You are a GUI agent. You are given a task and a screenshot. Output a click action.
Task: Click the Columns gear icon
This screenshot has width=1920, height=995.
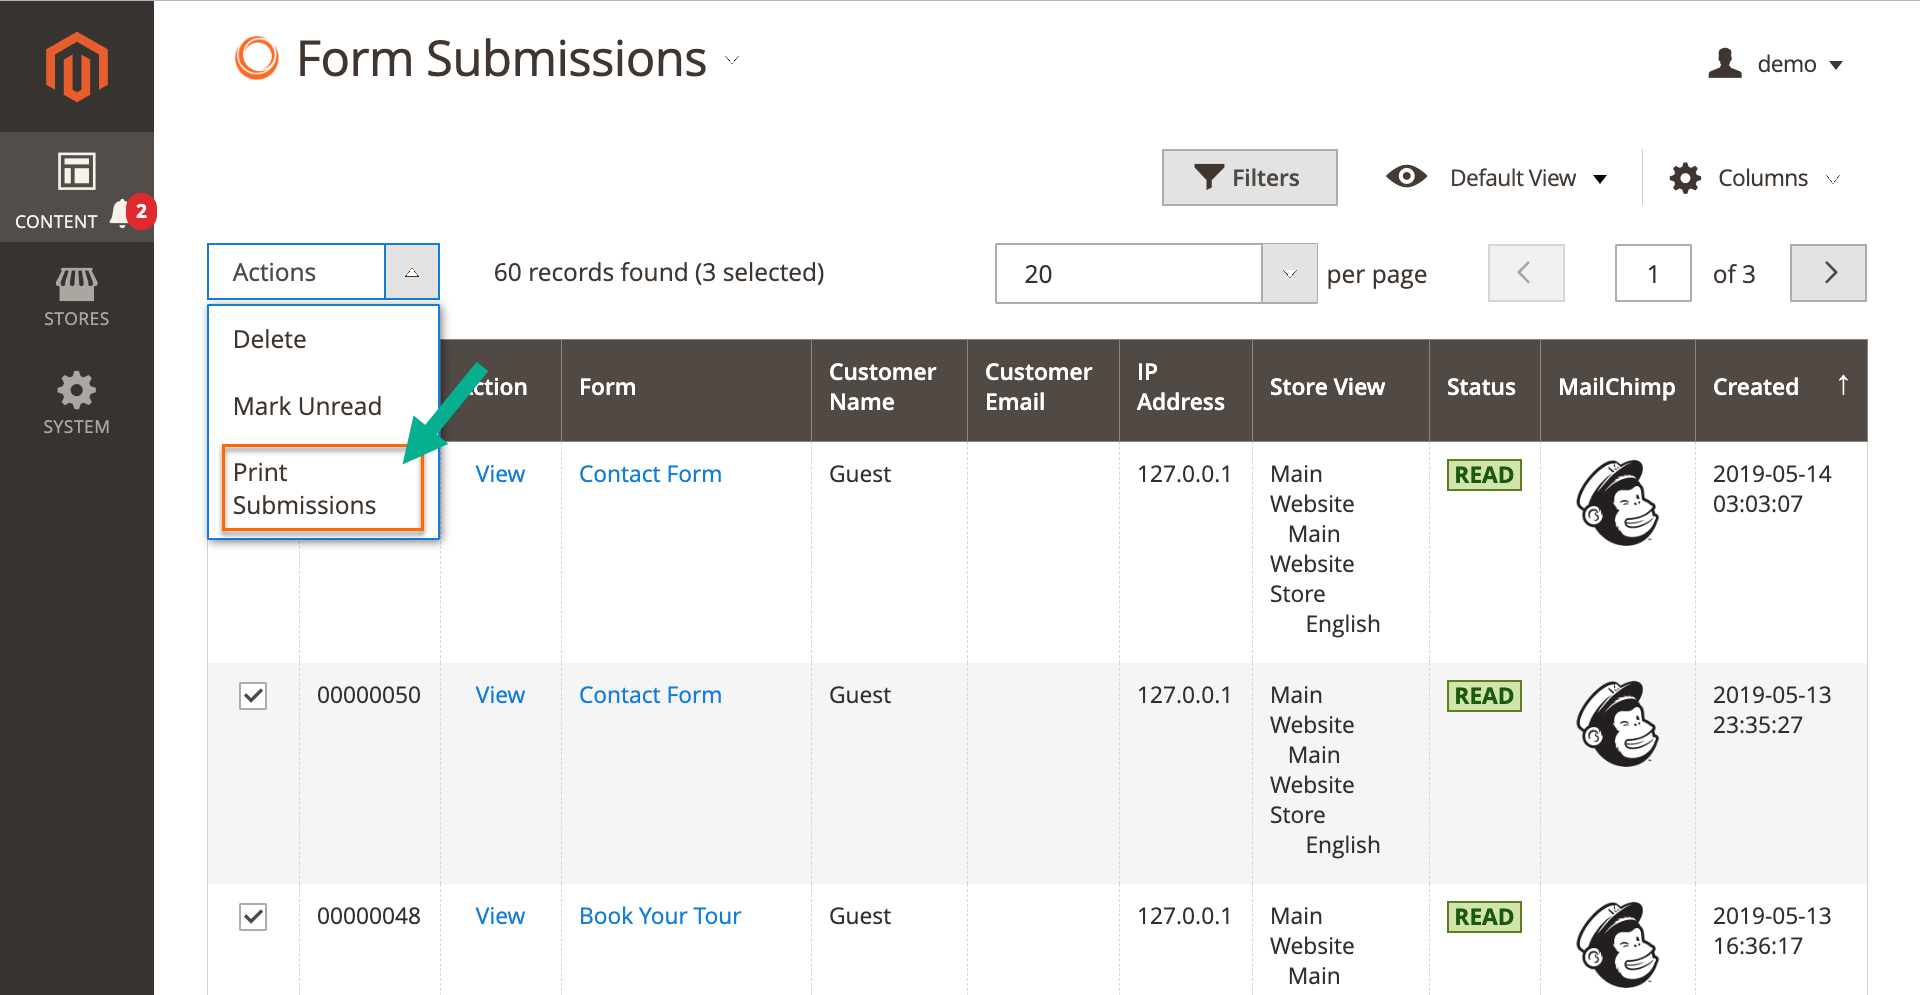(x=1685, y=178)
